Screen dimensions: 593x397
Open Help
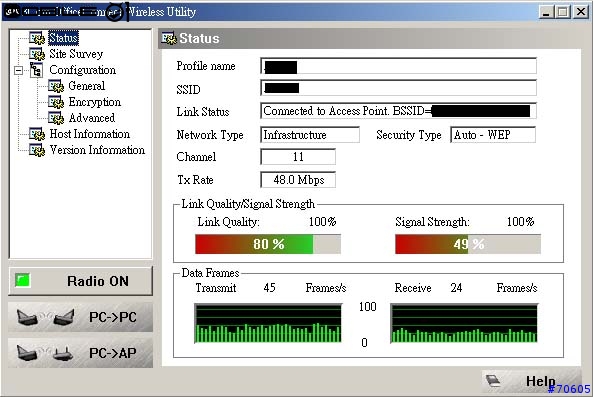(x=531, y=381)
